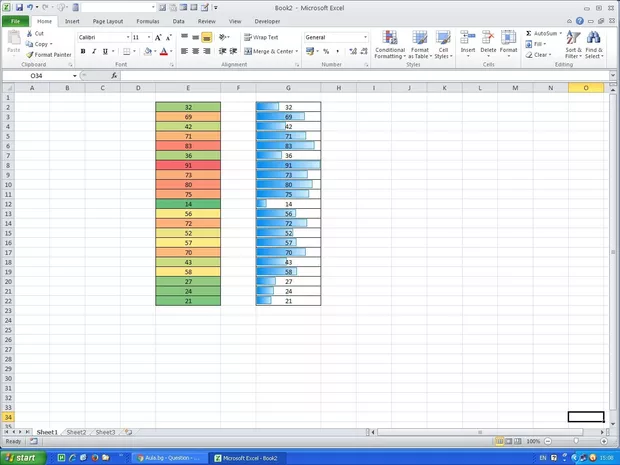This screenshot has width=620, height=465.
Task: Click the zoom slider in status bar
Action: point(575,441)
